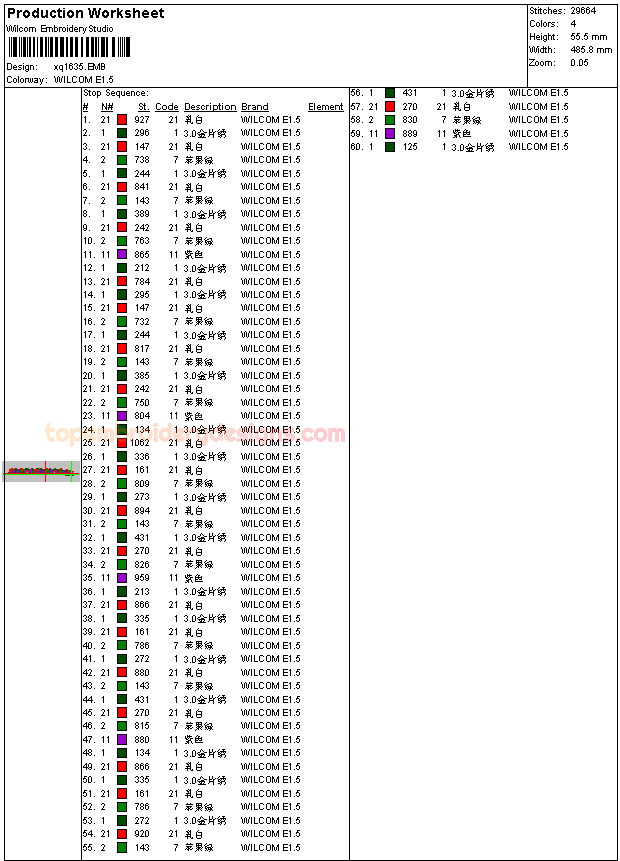Screen dimensions: 620x861
Task: Click the Height value '55.5 mm'
Action: (x=589, y=37)
